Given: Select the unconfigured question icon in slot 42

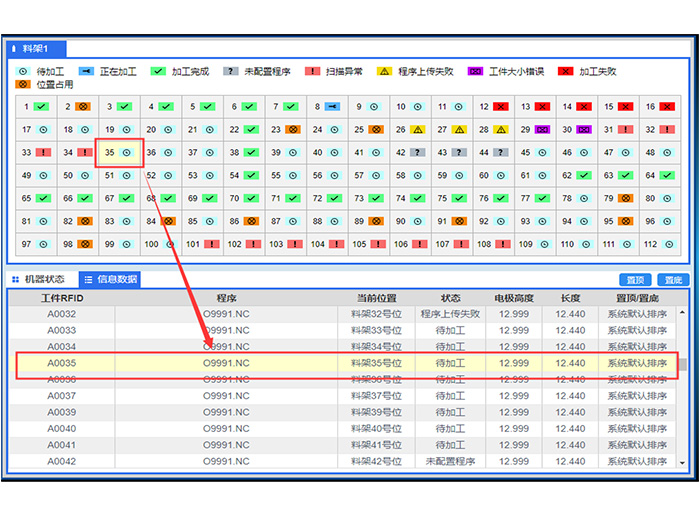Looking at the screenshot, I should point(417,153).
